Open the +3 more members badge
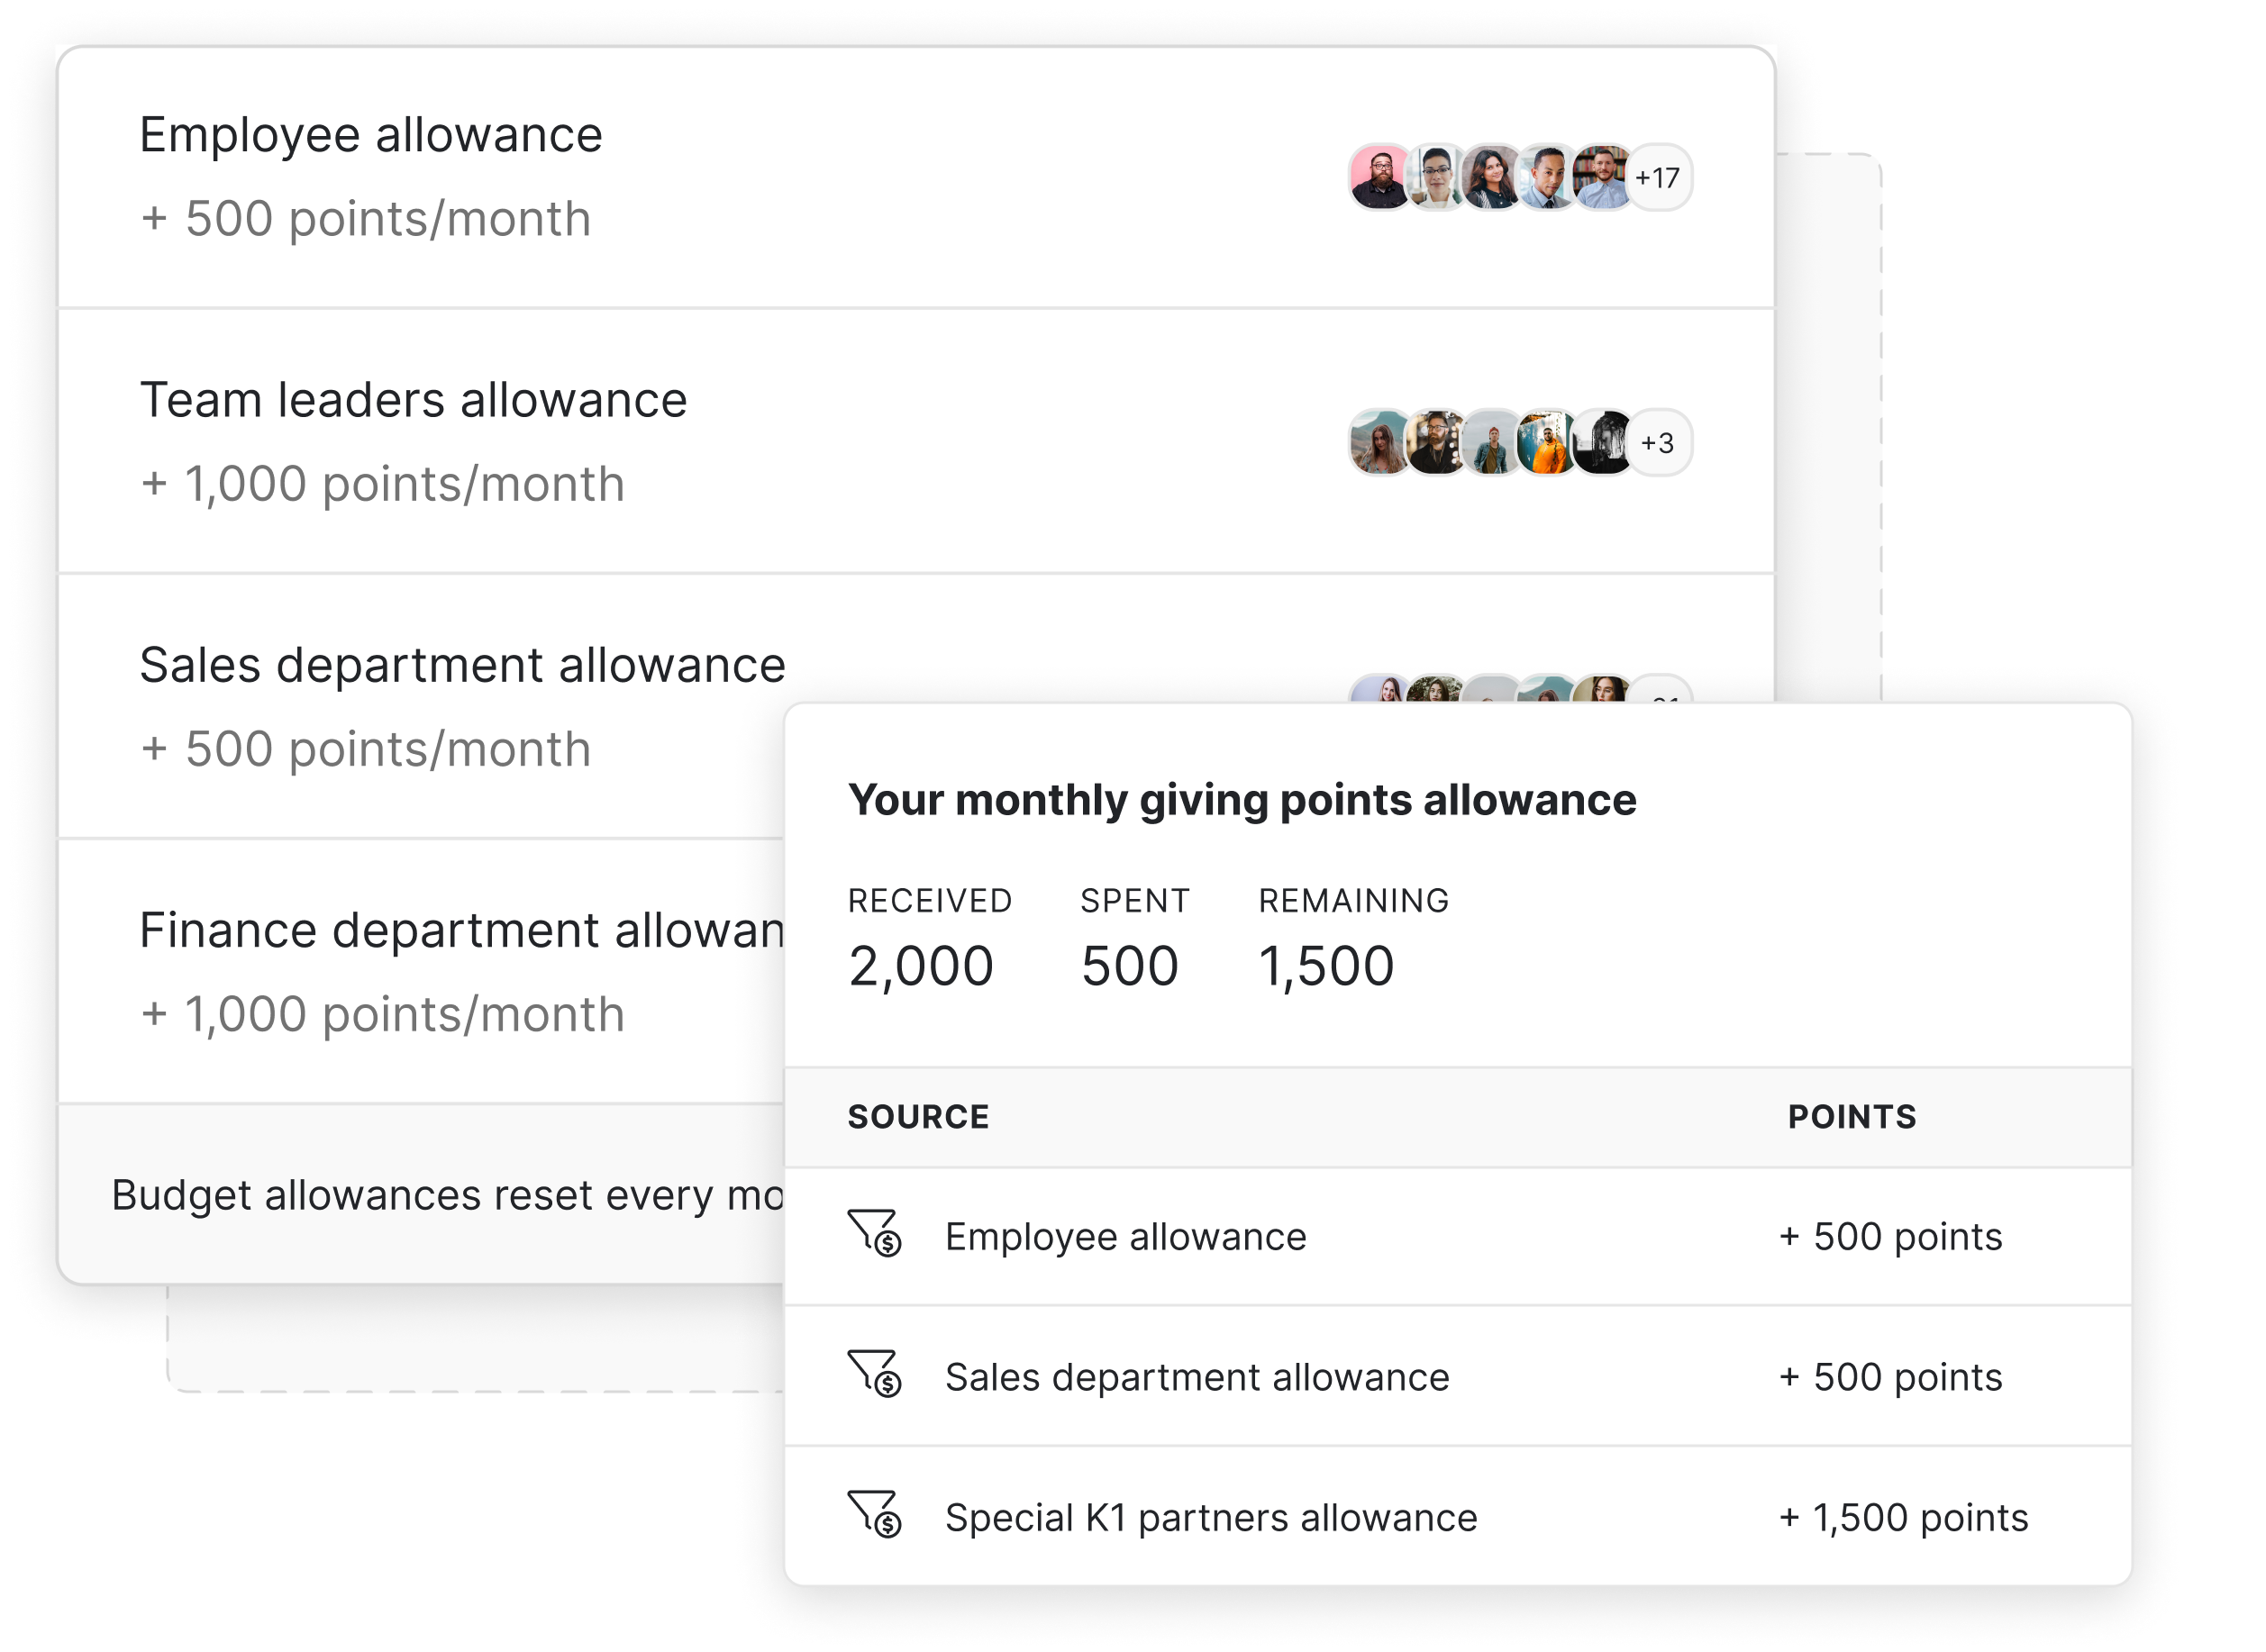Screen dimensions: 2266x1652 coord(1658,442)
